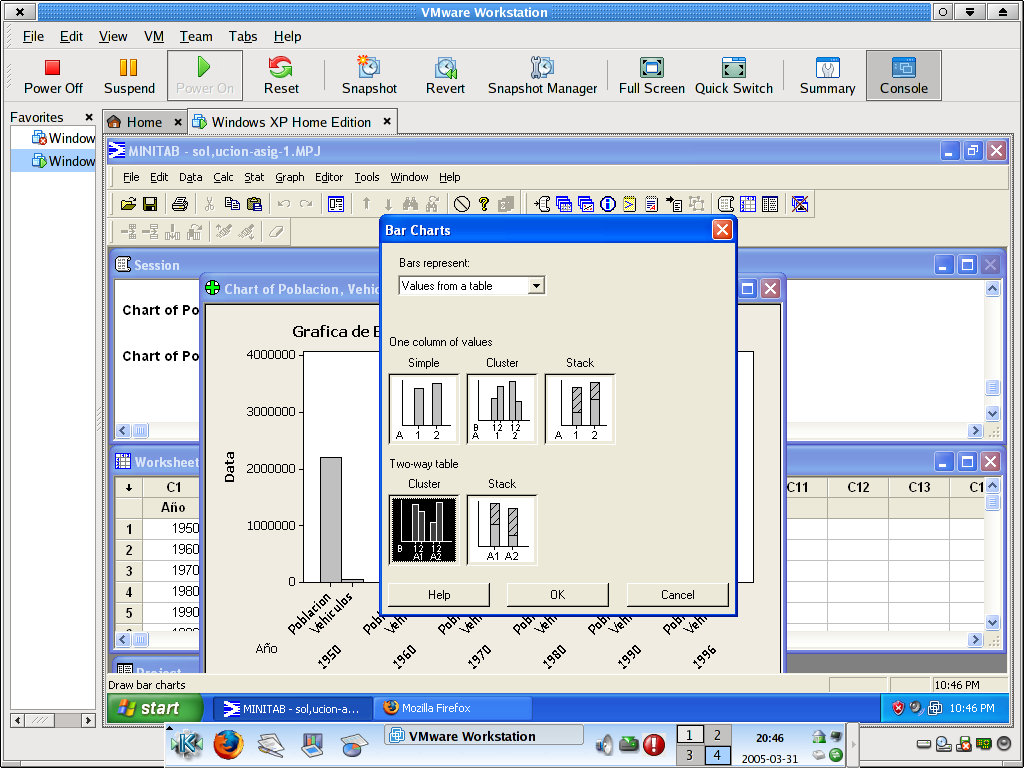Image resolution: width=1024 pixels, height=768 pixels.
Task: Click the Worksheet data-direction arrow cell
Action: pyautogui.click(x=129, y=488)
